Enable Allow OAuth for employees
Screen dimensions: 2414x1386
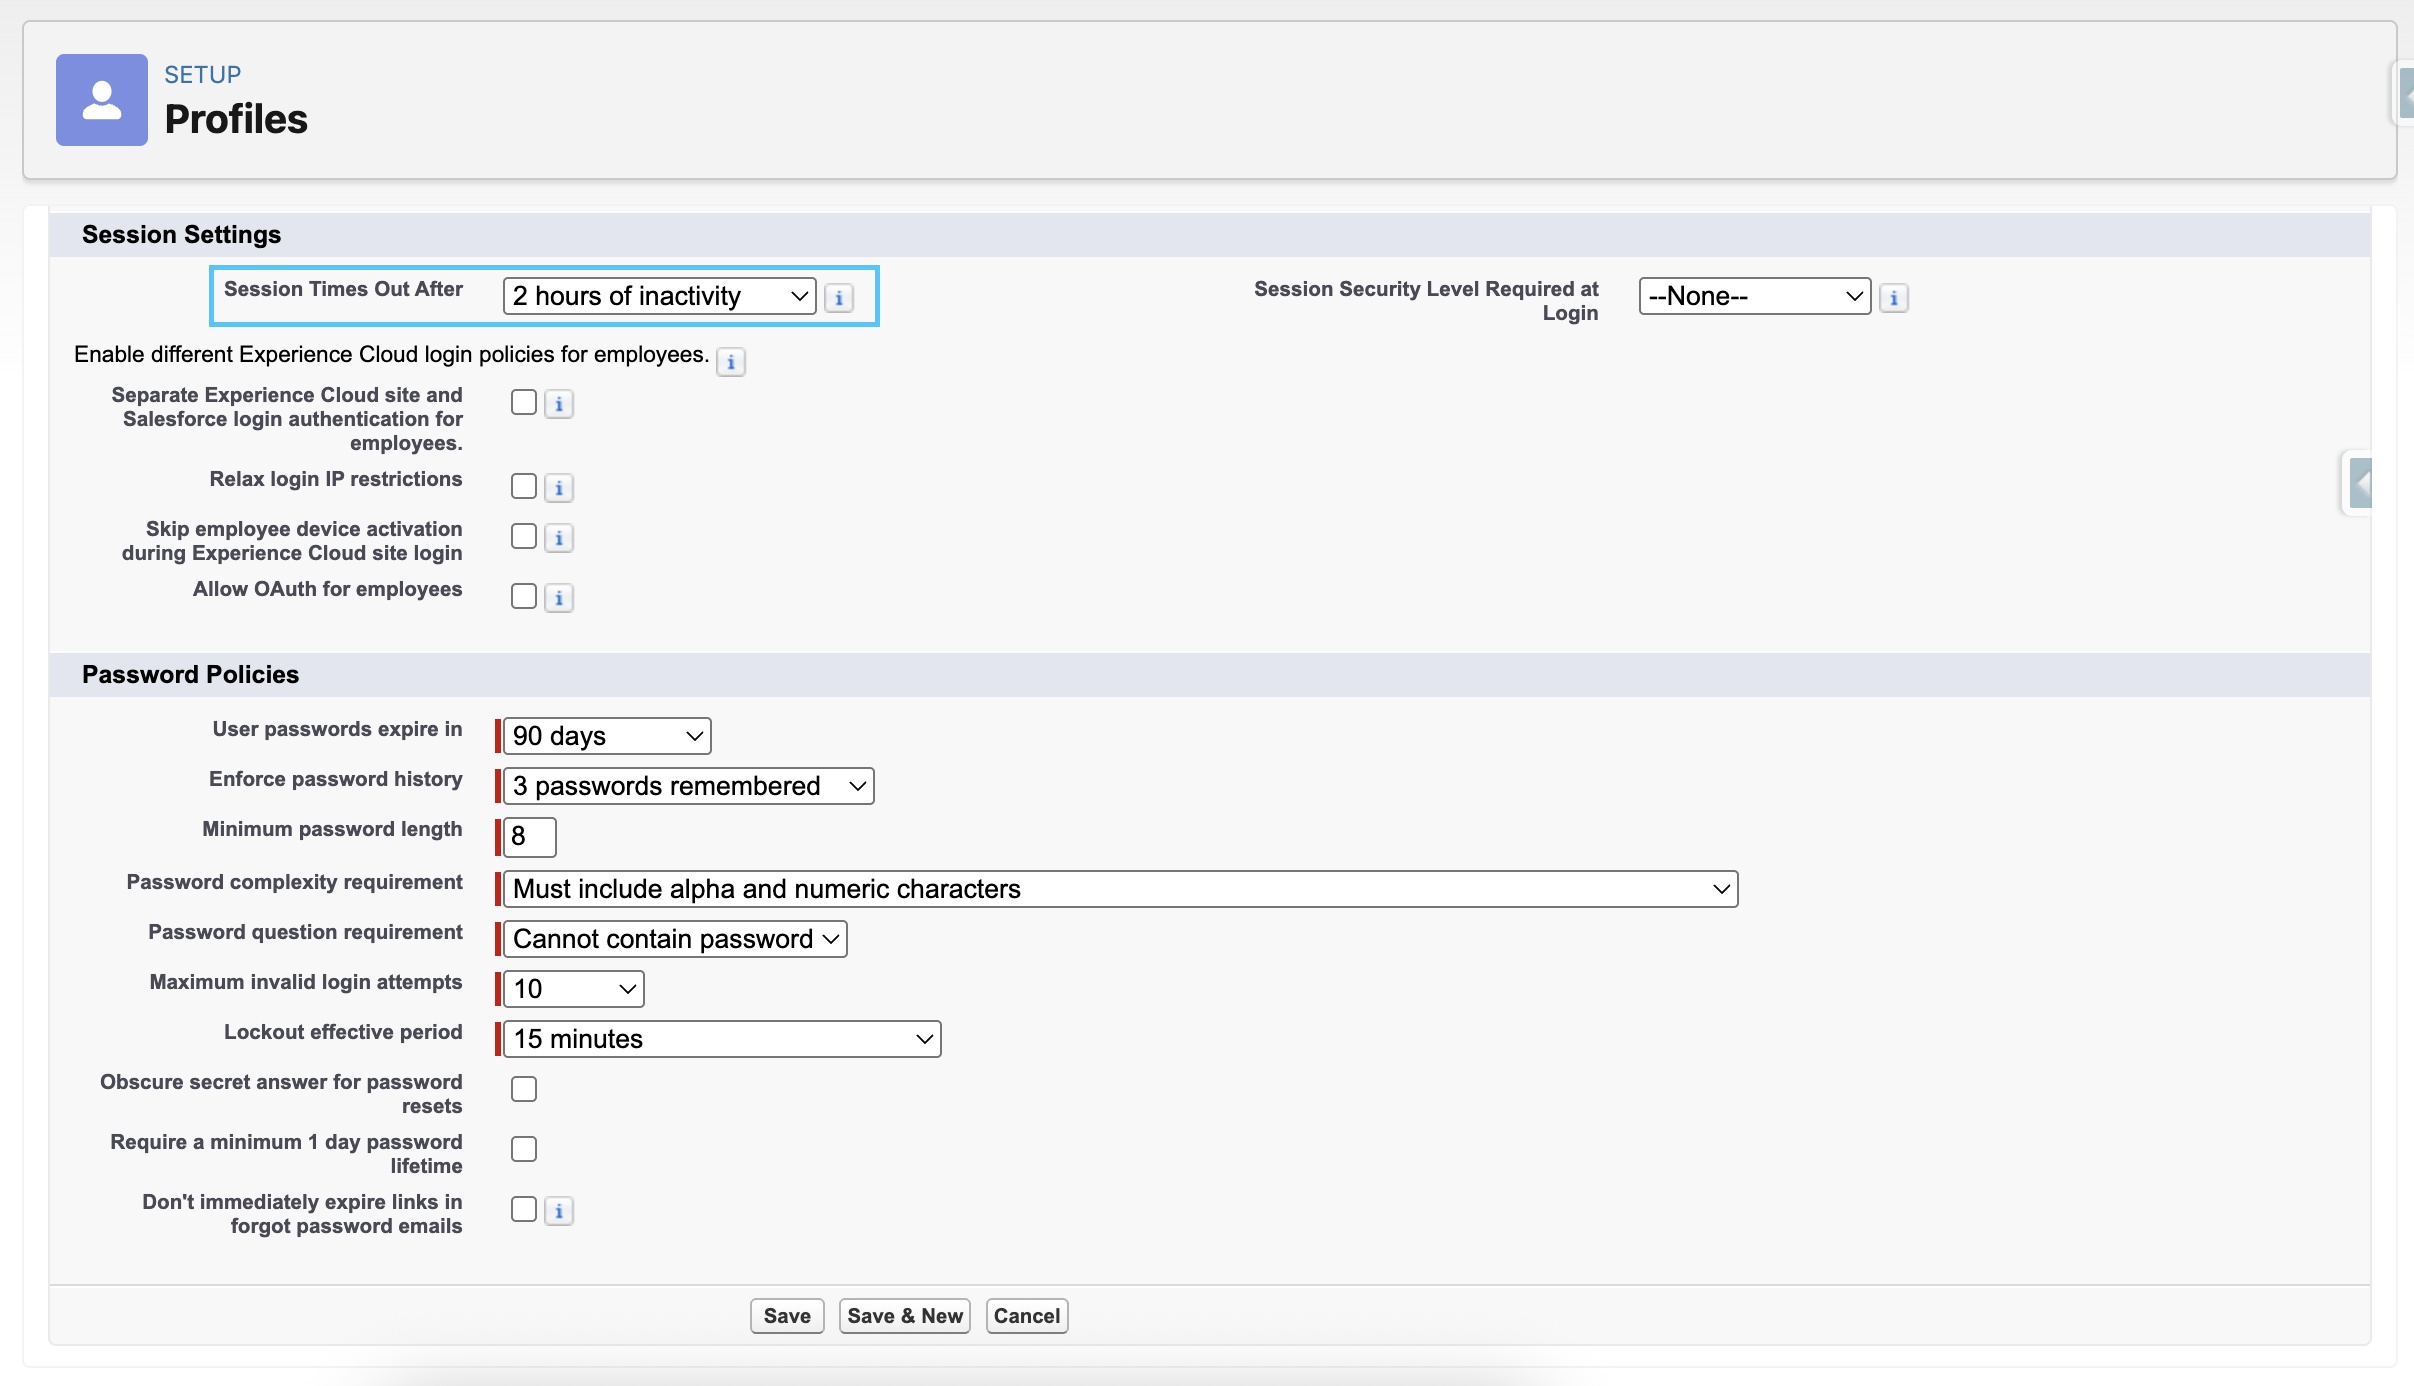point(524,596)
